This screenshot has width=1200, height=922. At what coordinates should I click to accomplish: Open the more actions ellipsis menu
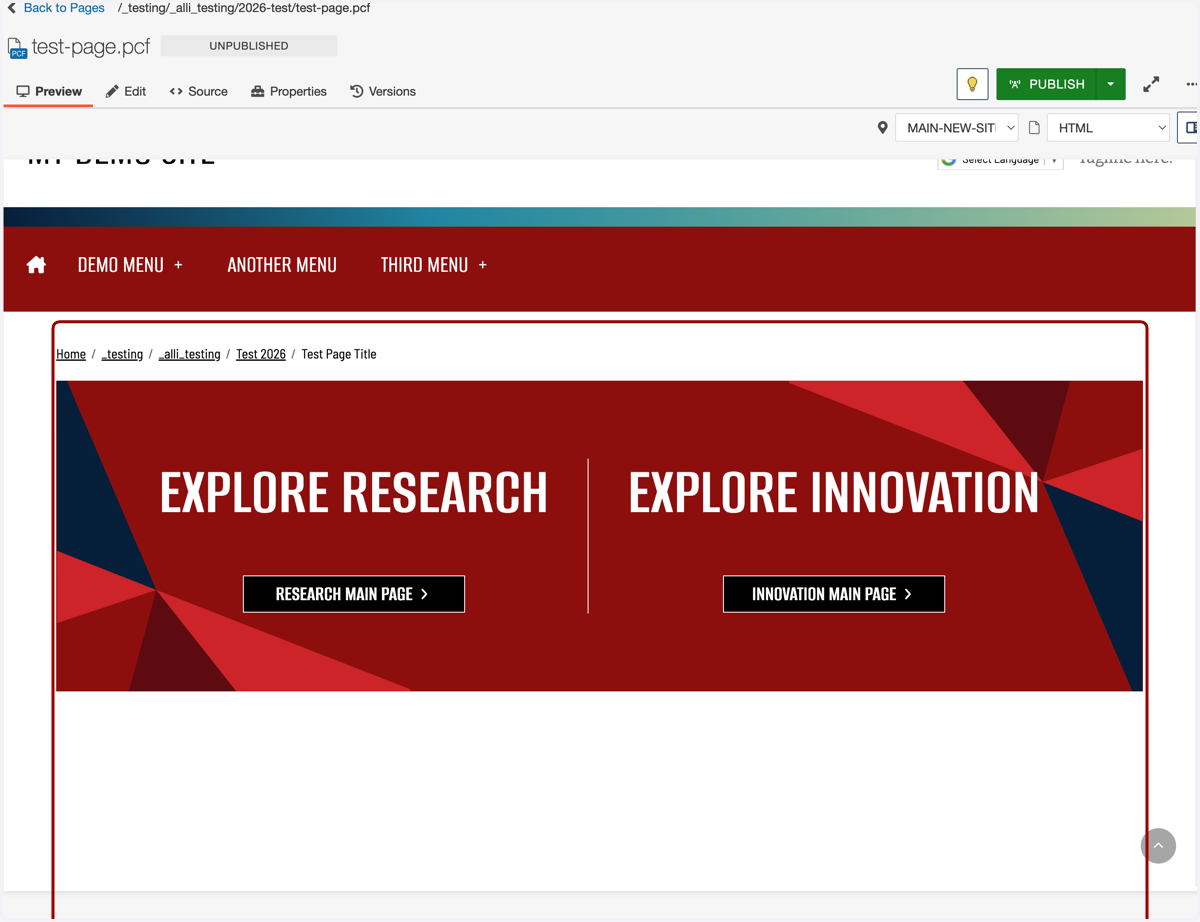pyautogui.click(x=1191, y=84)
